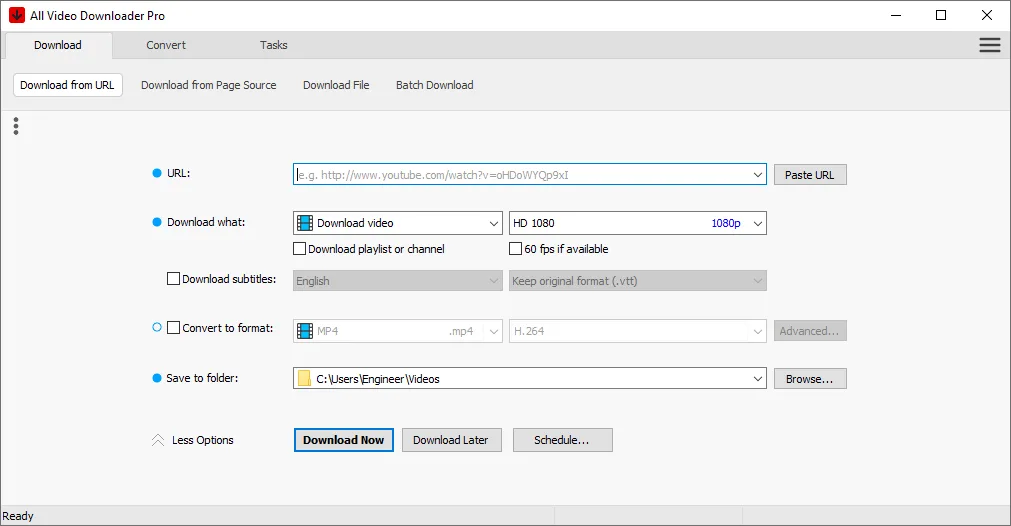Expand the HD 1080 quality dropdown
Image resolution: width=1011 pixels, height=526 pixels.
point(757,223)
